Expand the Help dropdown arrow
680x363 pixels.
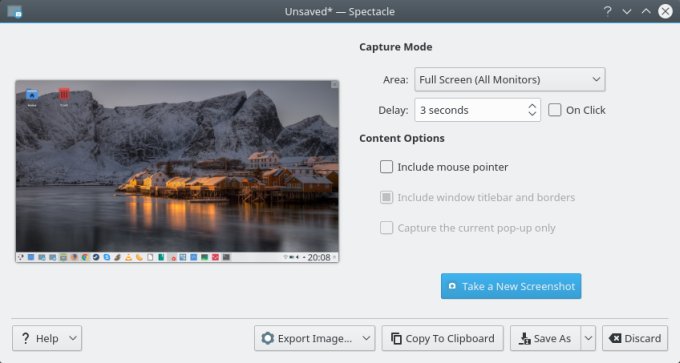73,338
